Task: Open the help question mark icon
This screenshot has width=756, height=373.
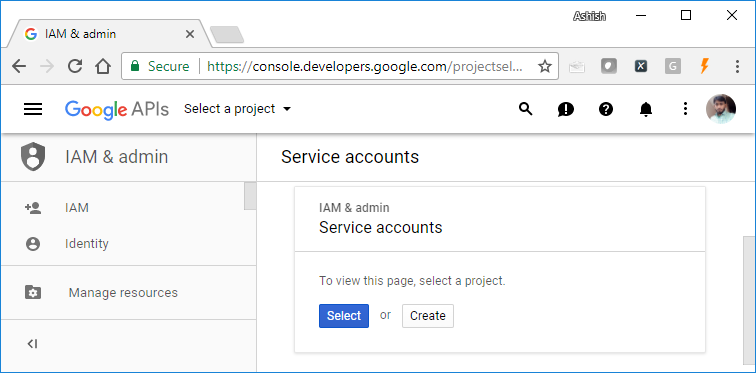Action: pyautogui.click(x=606, y=109)
